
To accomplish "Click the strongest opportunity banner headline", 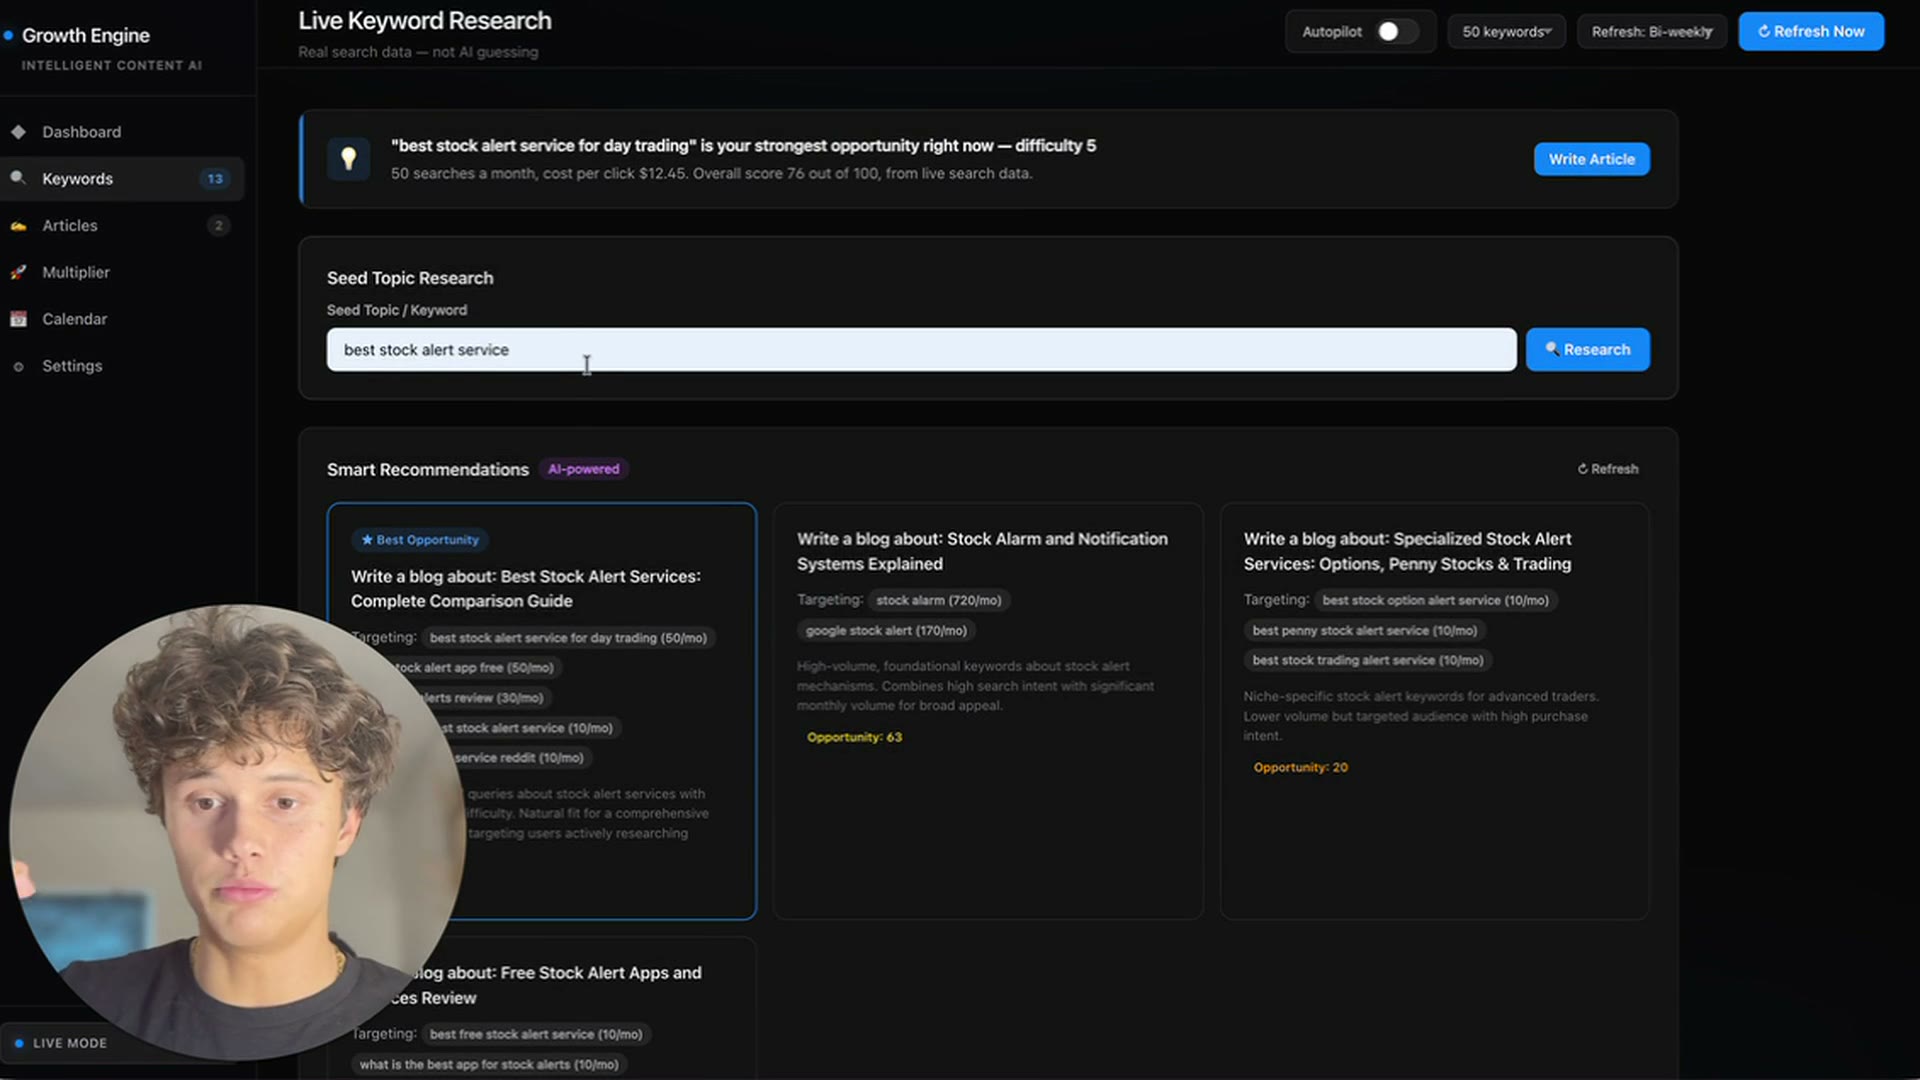I will tap(743, 146).
